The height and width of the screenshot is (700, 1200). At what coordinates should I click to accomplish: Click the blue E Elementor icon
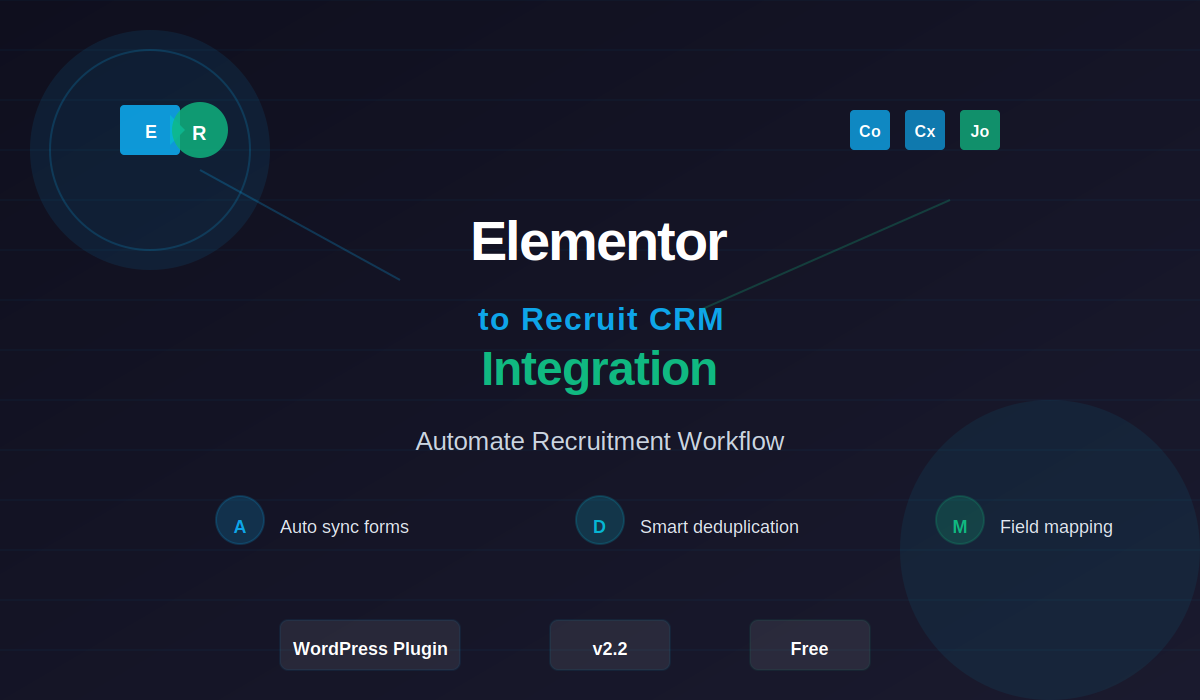pyautogui.click(x=150, y=130)
